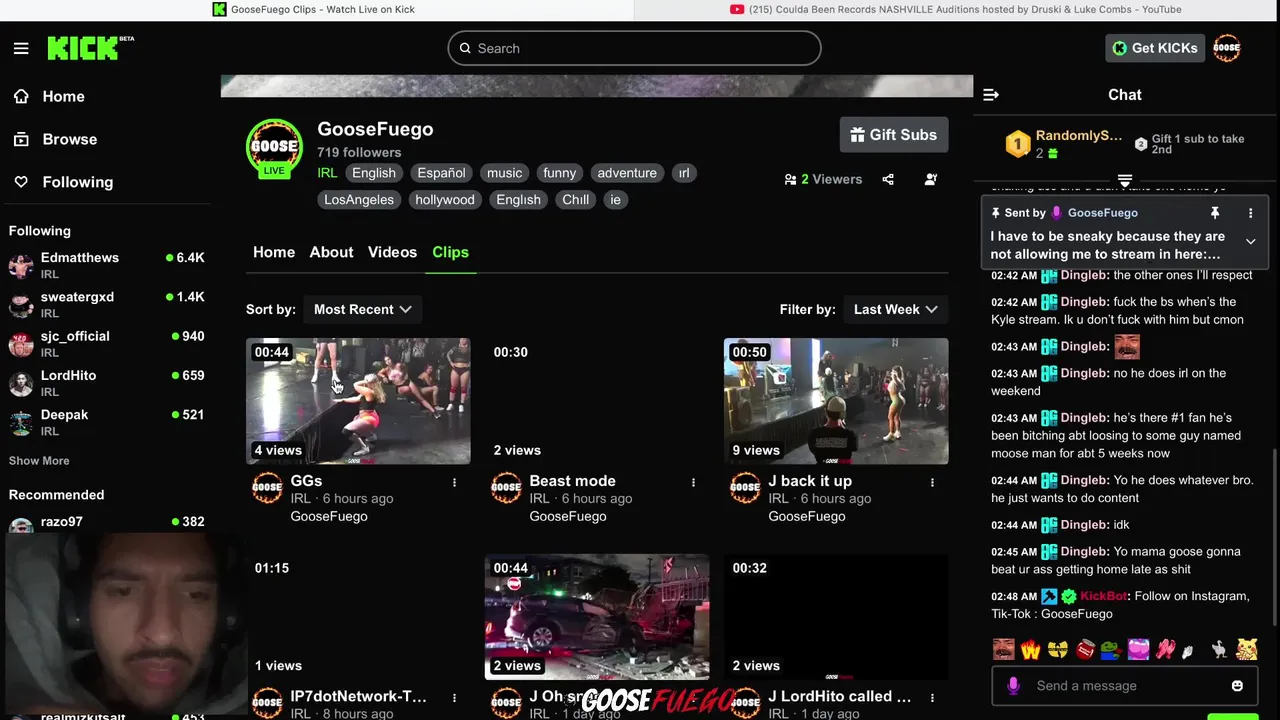
Task: Click GooseFuego sender name in pinned message
Action: (1102, 213)
